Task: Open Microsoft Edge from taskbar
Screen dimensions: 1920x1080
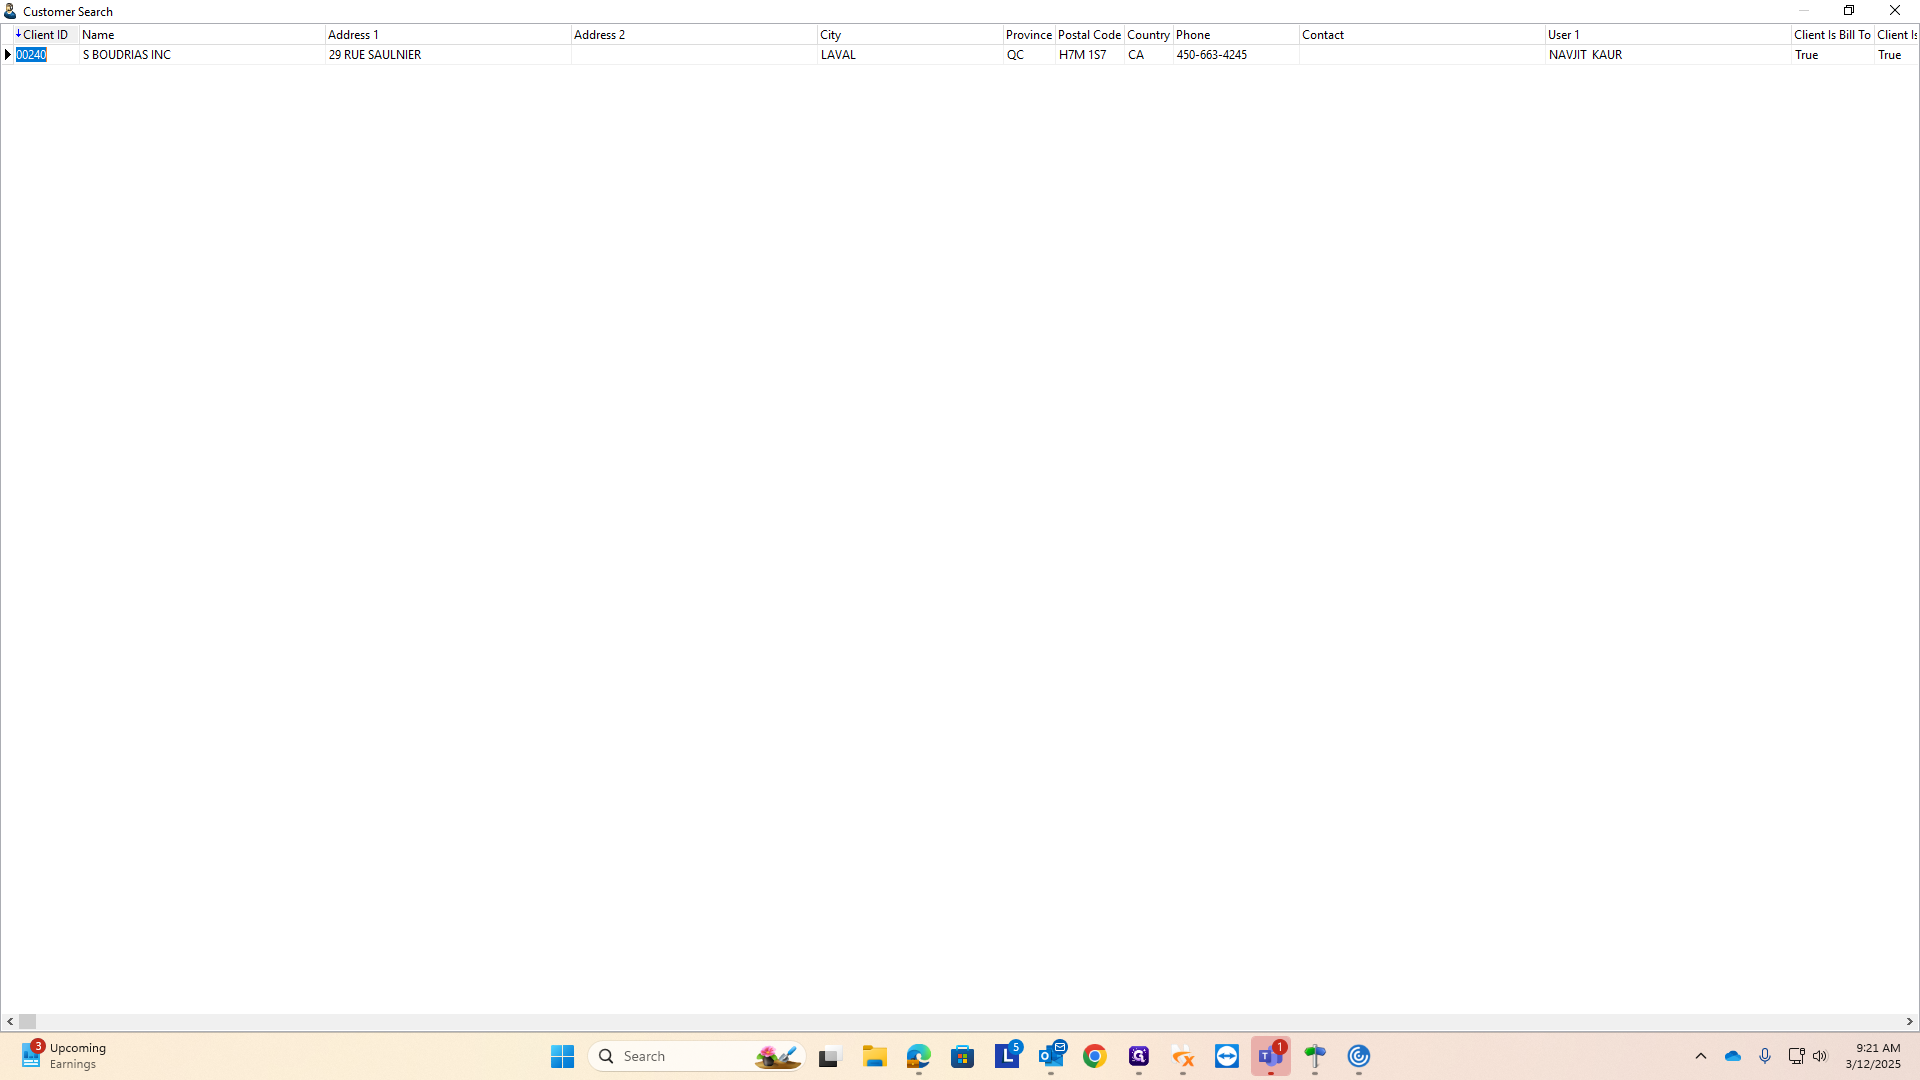Action: tap(919, 1056)
